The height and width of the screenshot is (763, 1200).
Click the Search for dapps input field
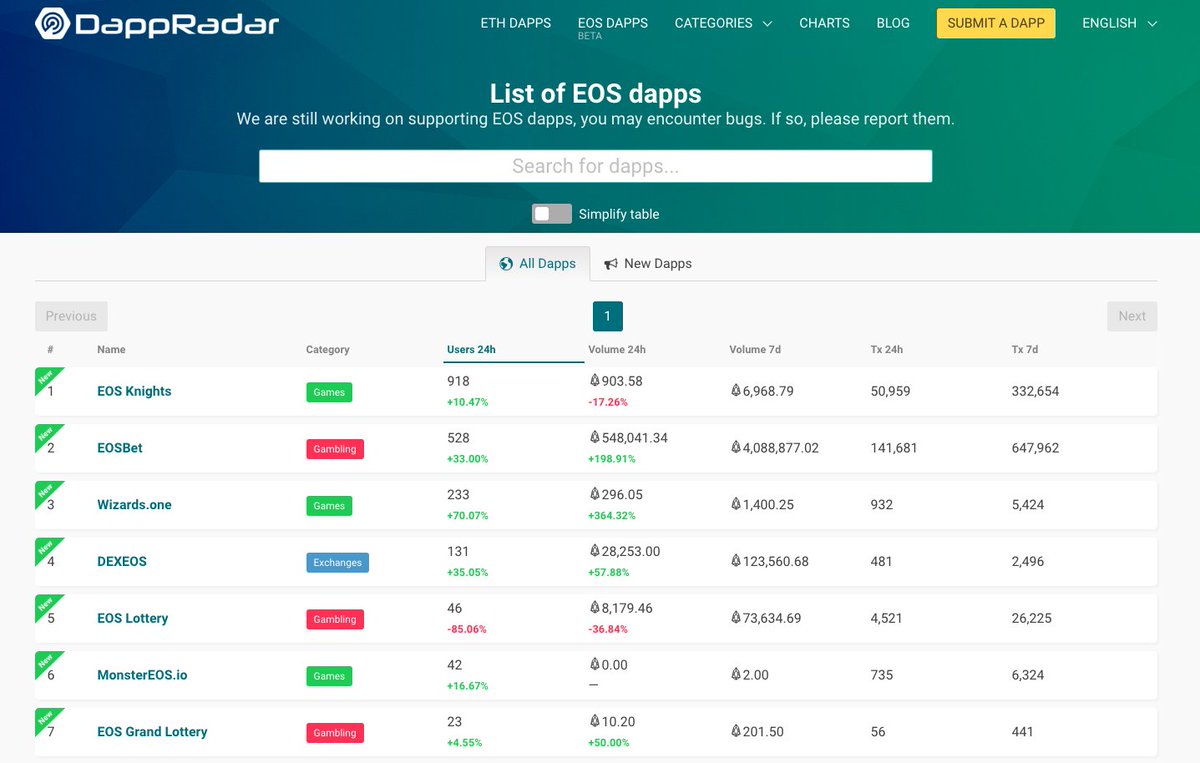point(595,165)
